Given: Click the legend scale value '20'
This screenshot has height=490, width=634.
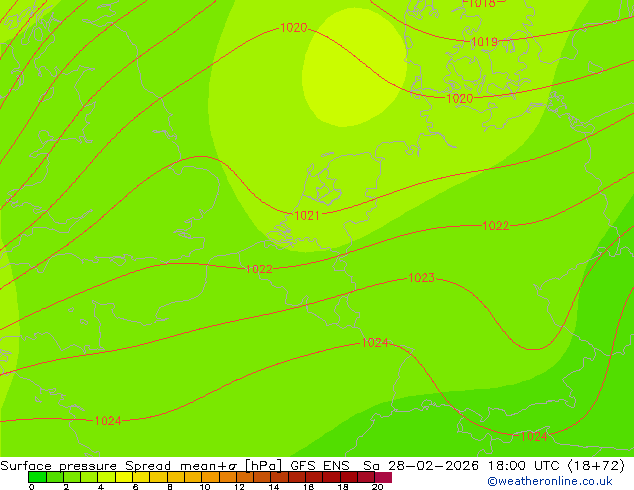Looking at the screenshot, I should click(377, 487).
